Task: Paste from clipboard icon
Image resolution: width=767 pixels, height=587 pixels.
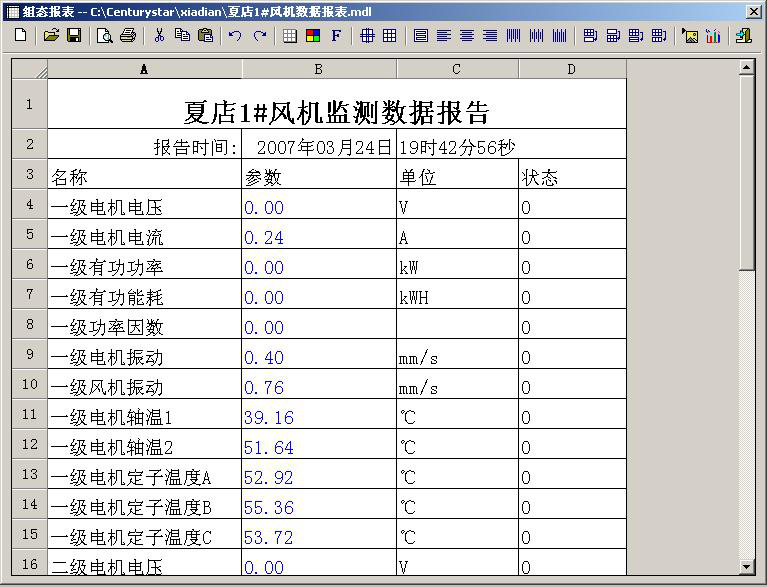Action: (x=205, y=36)
